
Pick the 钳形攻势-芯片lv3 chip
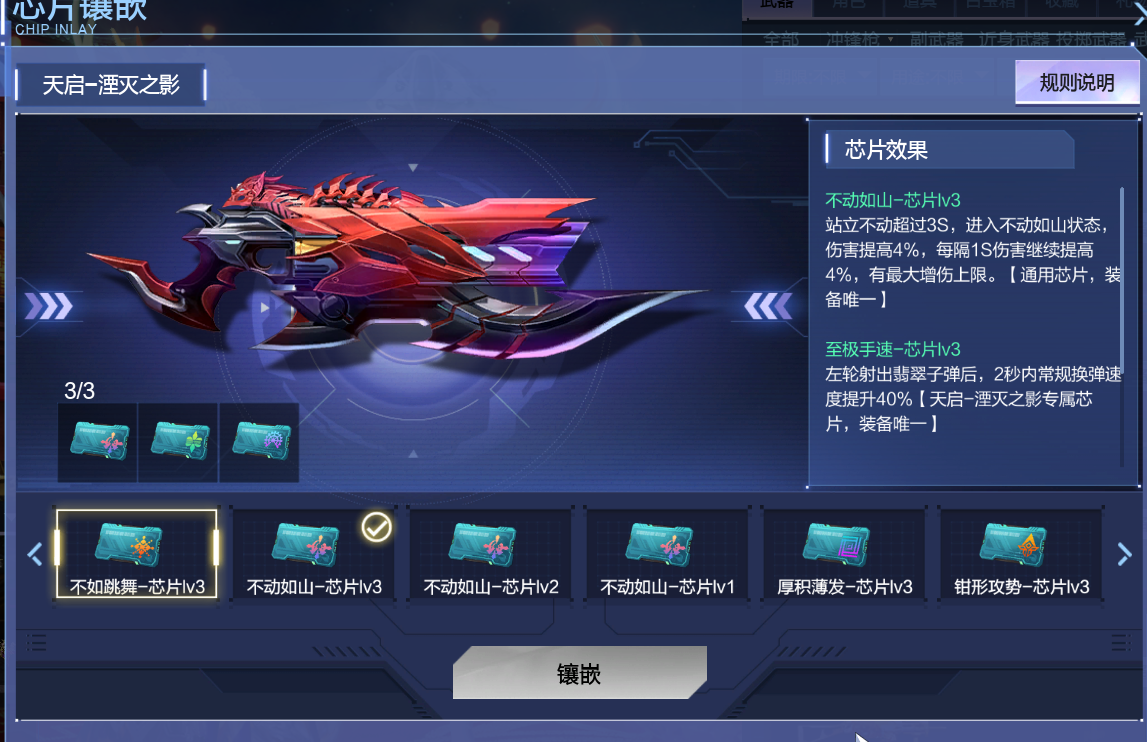pos(1022,554)
